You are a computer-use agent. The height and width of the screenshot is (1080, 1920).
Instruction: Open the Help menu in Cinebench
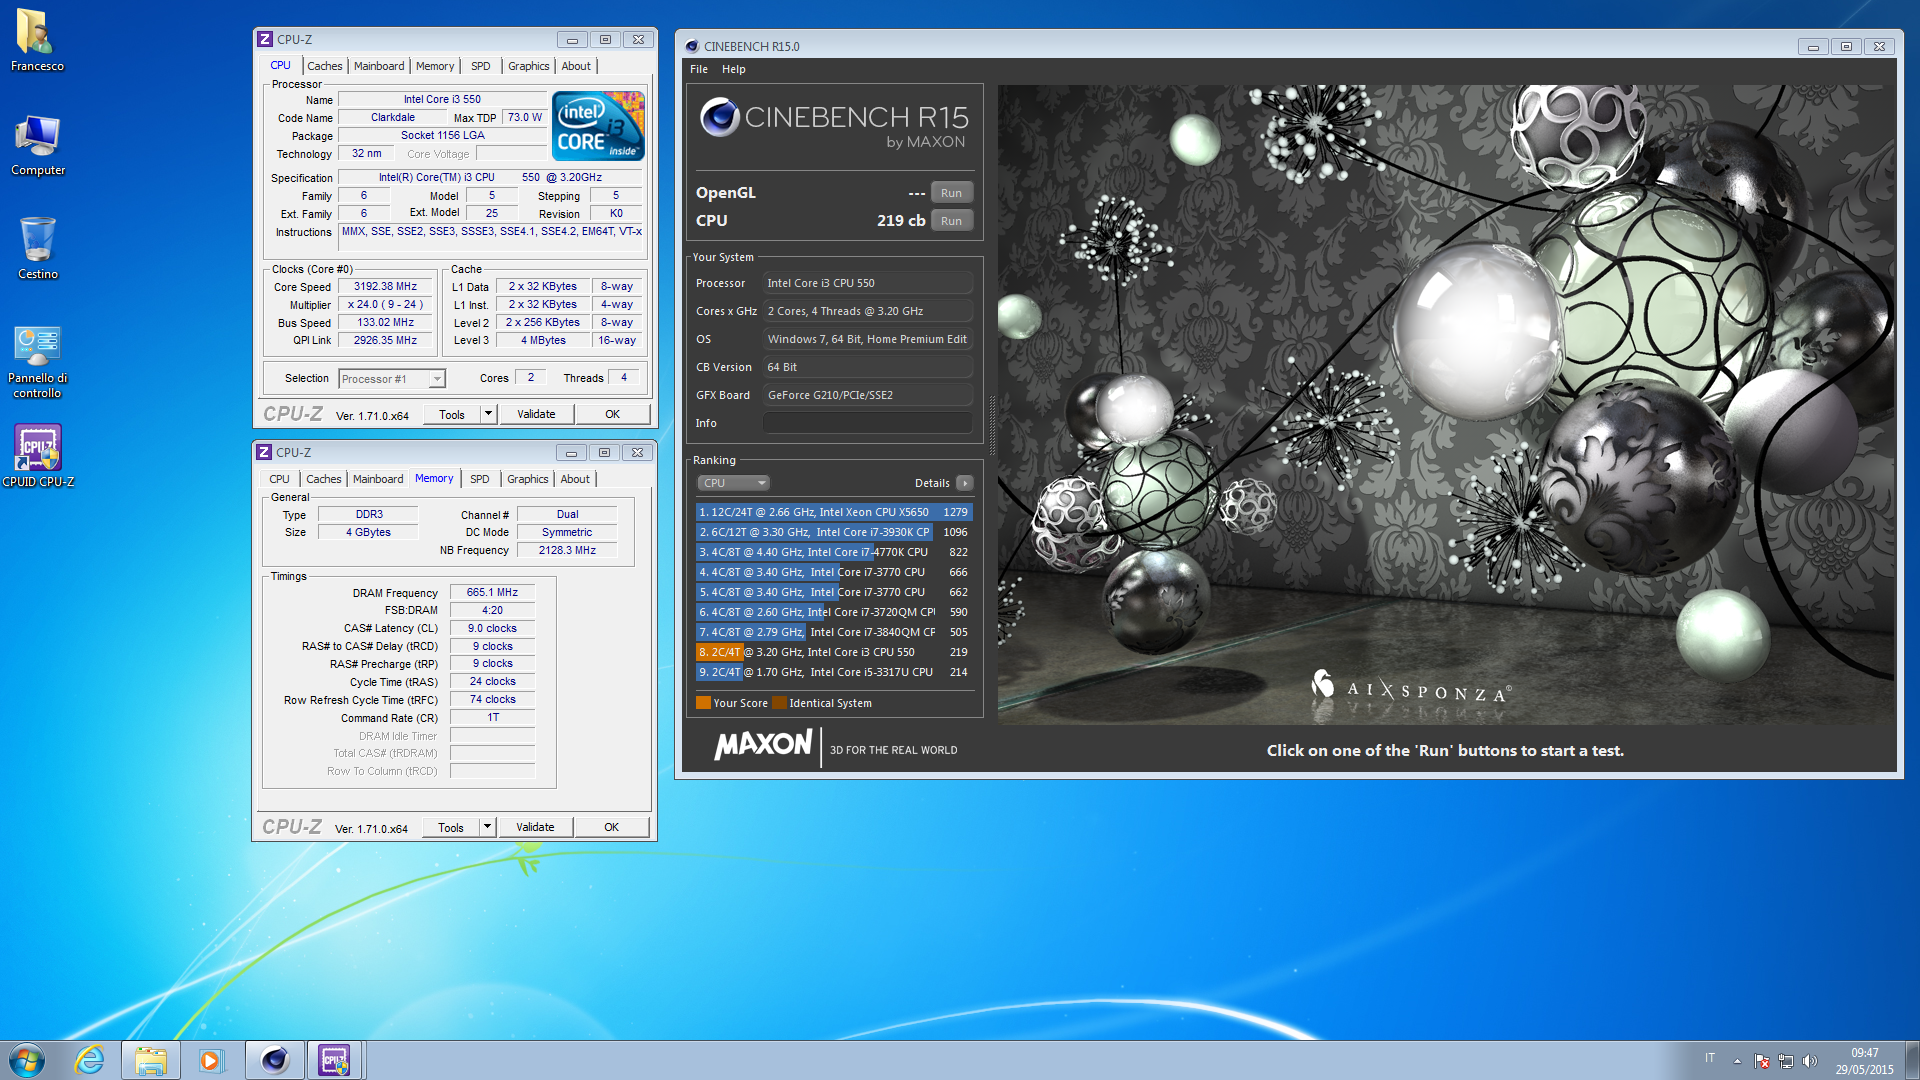coord(734,69)
